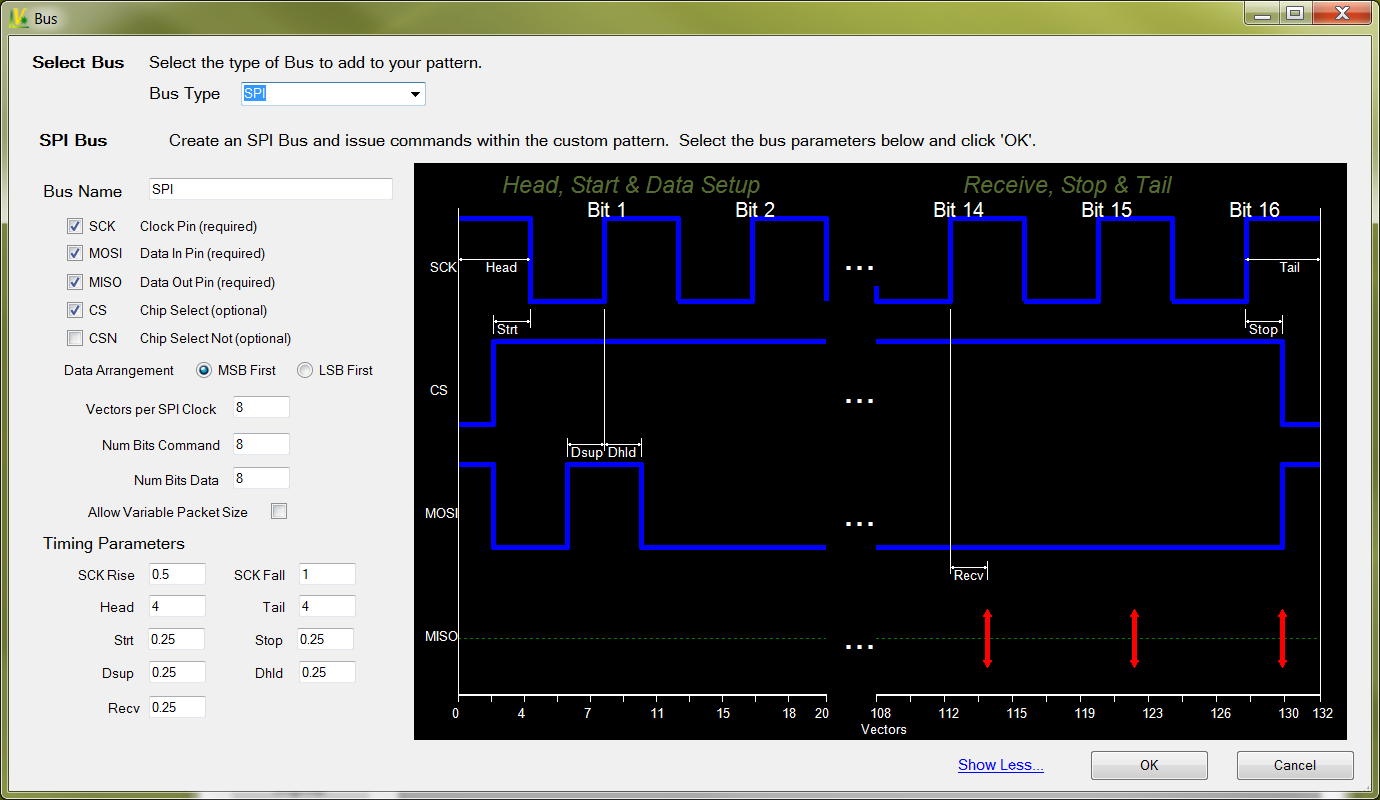
Task: Click the SCK Rise timing field
Action: [177, 574]
